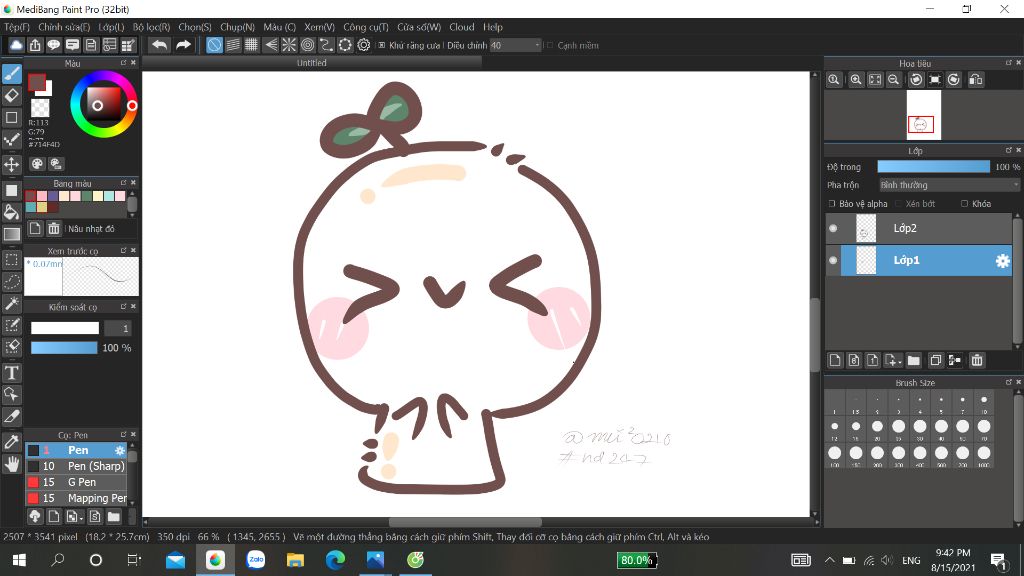The image size is (1024, 576).
Task: Toggle Cạnh mềm checkbox
Action: point(550,45)
